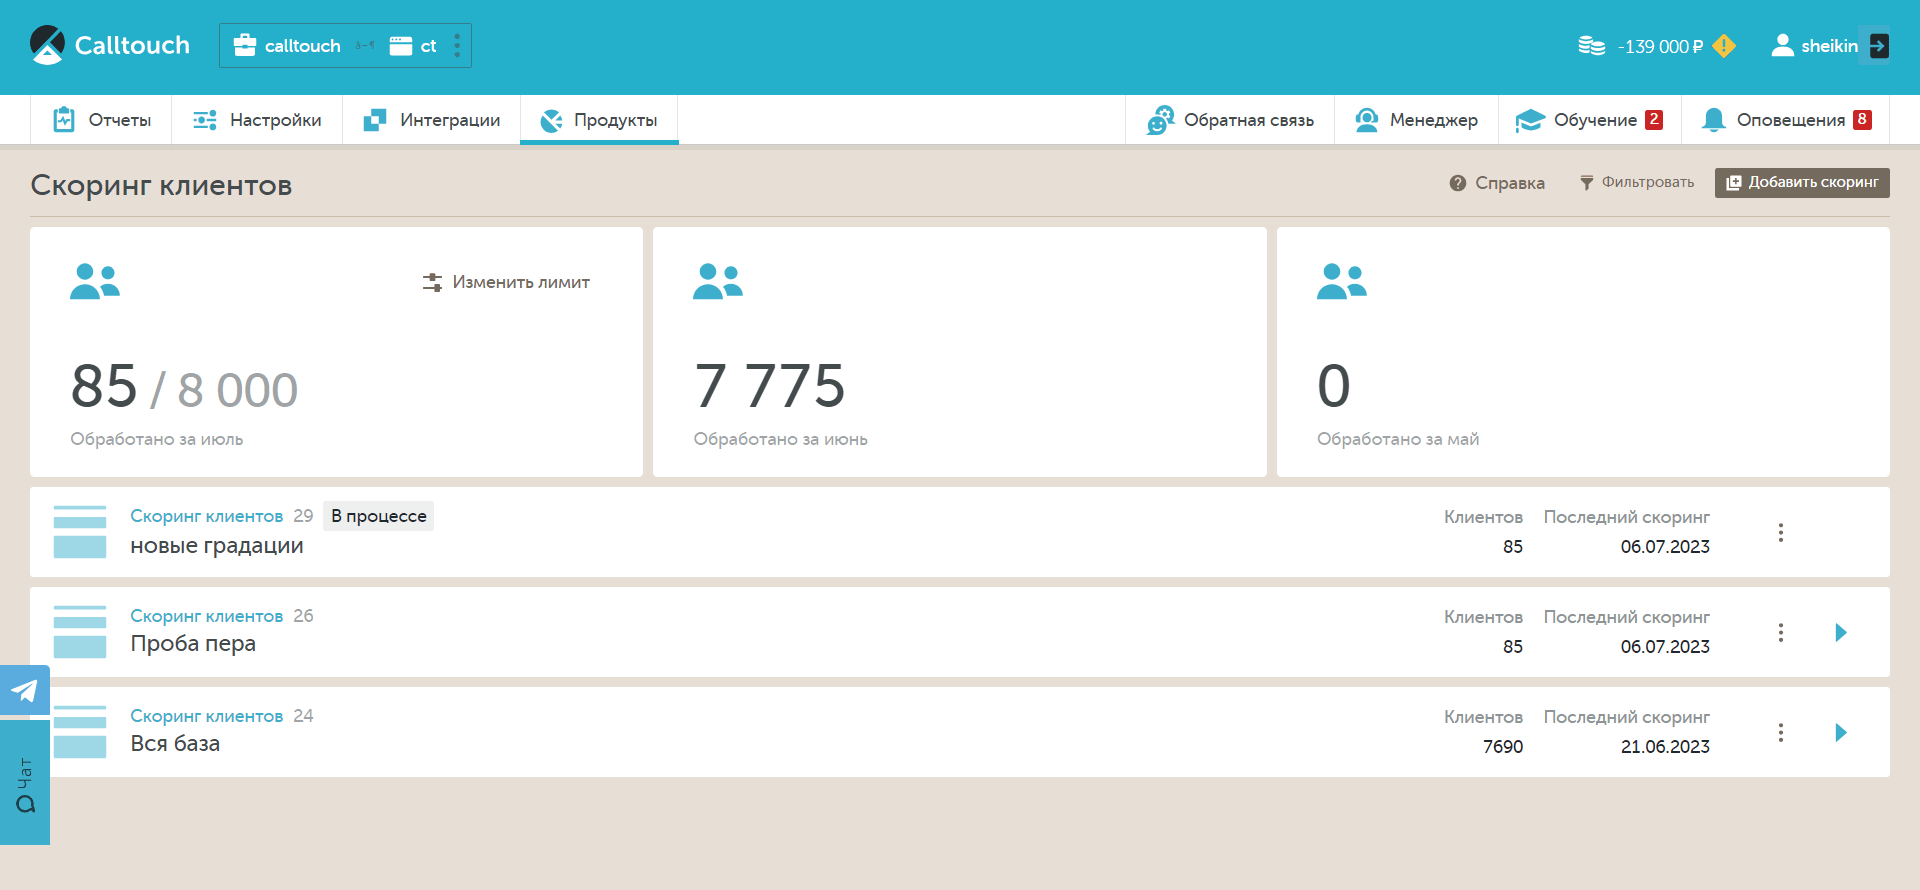This screenshot has width=1920, height=890.
Task: Open the Настройки menu
Action: pyautogui.click(x=257, y=120)
